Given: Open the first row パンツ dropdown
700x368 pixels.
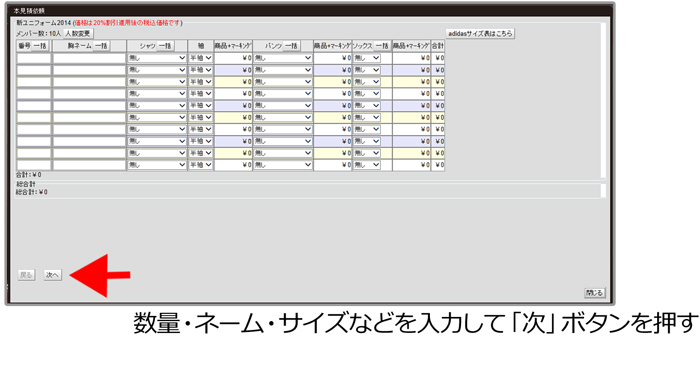Looking at the screenshot, I should tap(283, 58).
